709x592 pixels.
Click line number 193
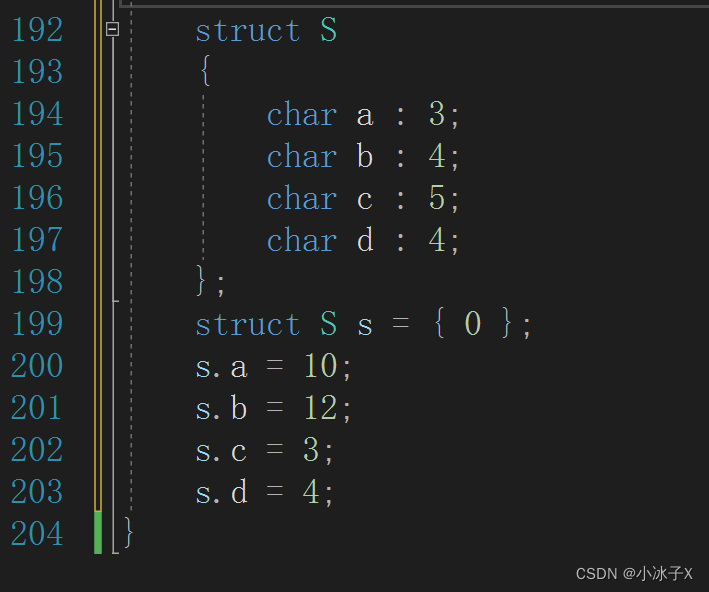coord(37,71)
